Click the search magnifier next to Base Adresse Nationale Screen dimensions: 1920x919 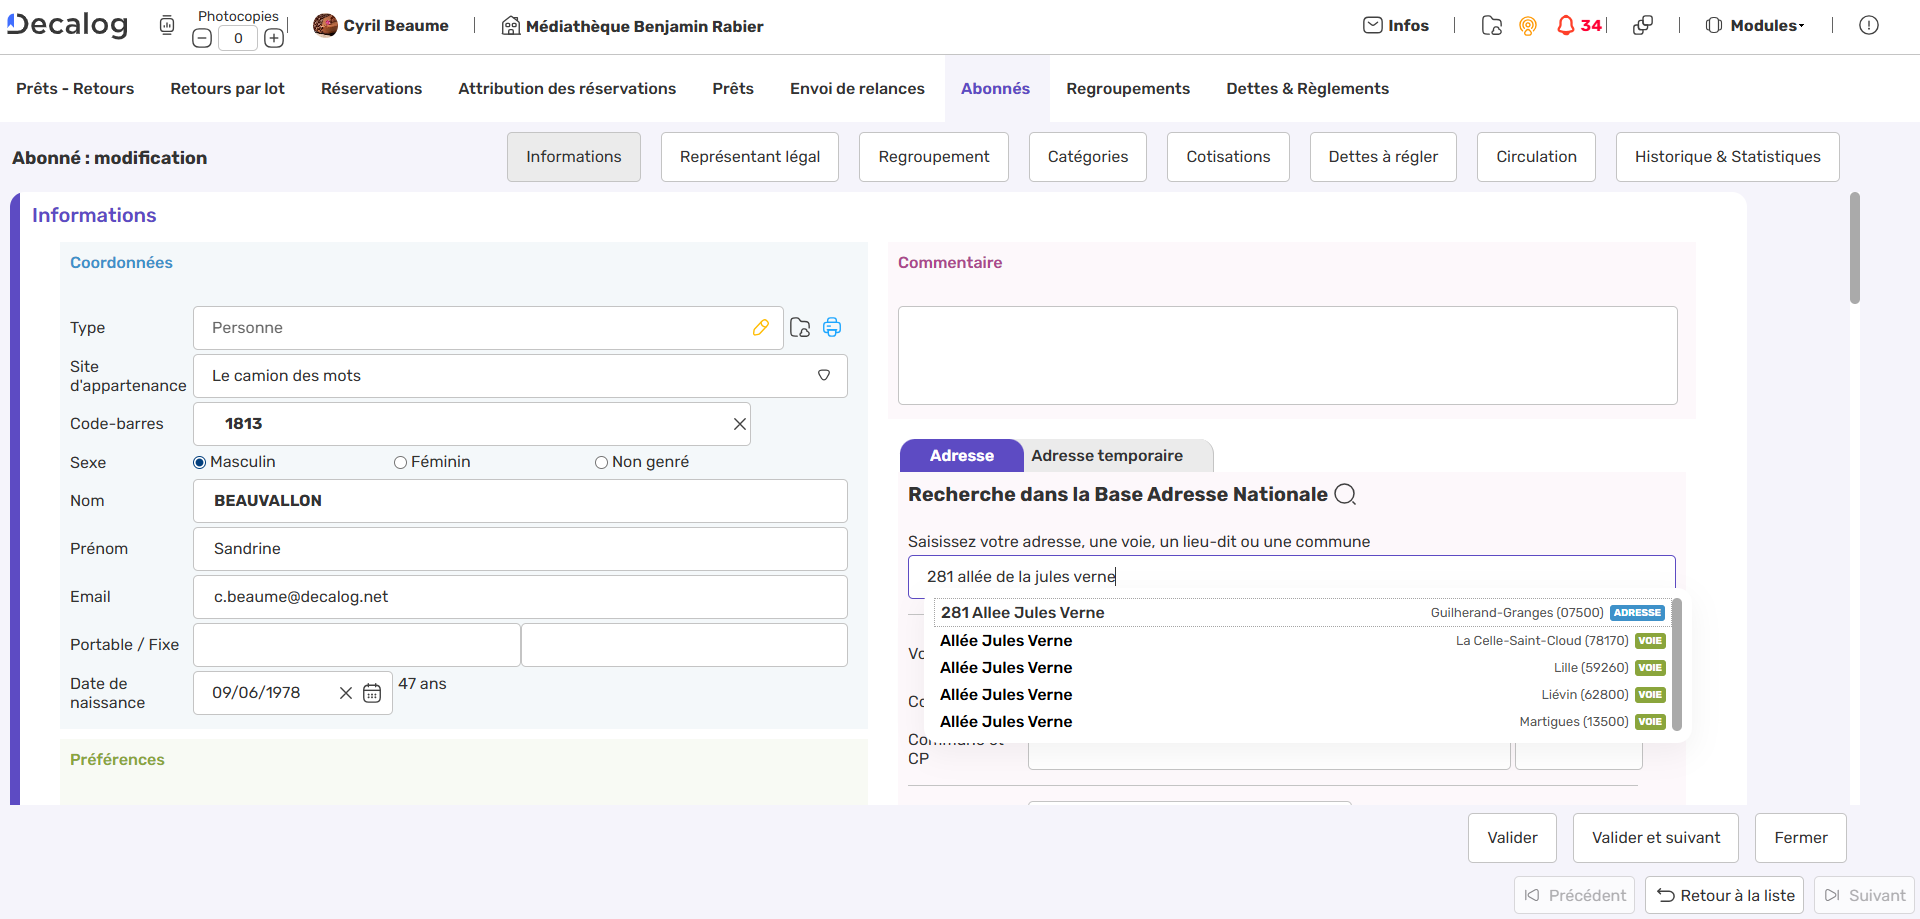click(1346, 495)
